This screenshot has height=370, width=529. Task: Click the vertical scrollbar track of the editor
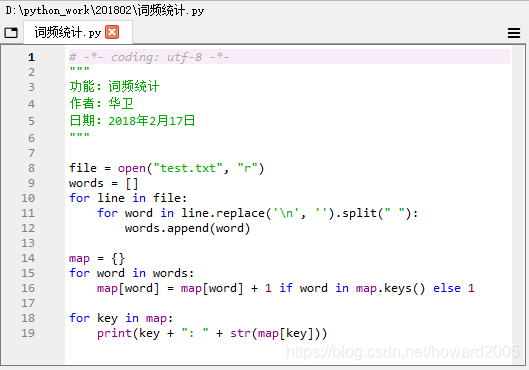517,206
